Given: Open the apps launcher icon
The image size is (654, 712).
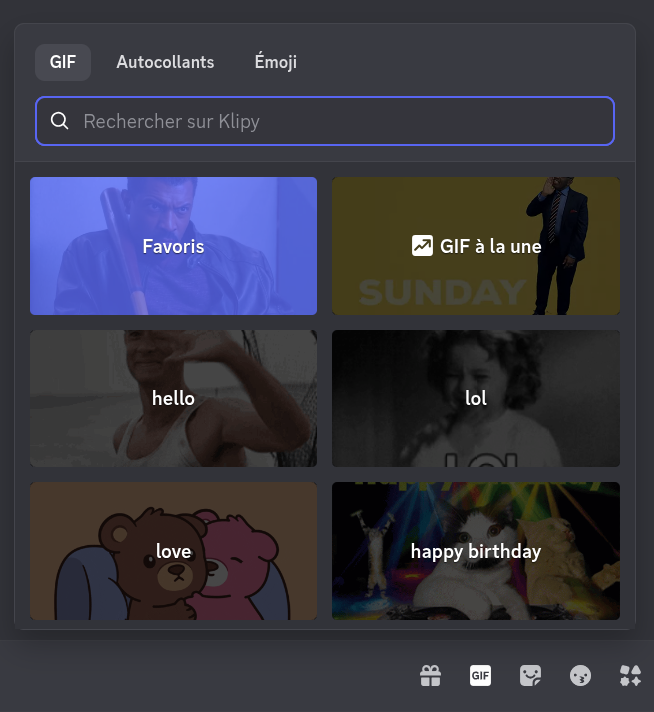Looking at the screenshot, I should tap(630, 676).
